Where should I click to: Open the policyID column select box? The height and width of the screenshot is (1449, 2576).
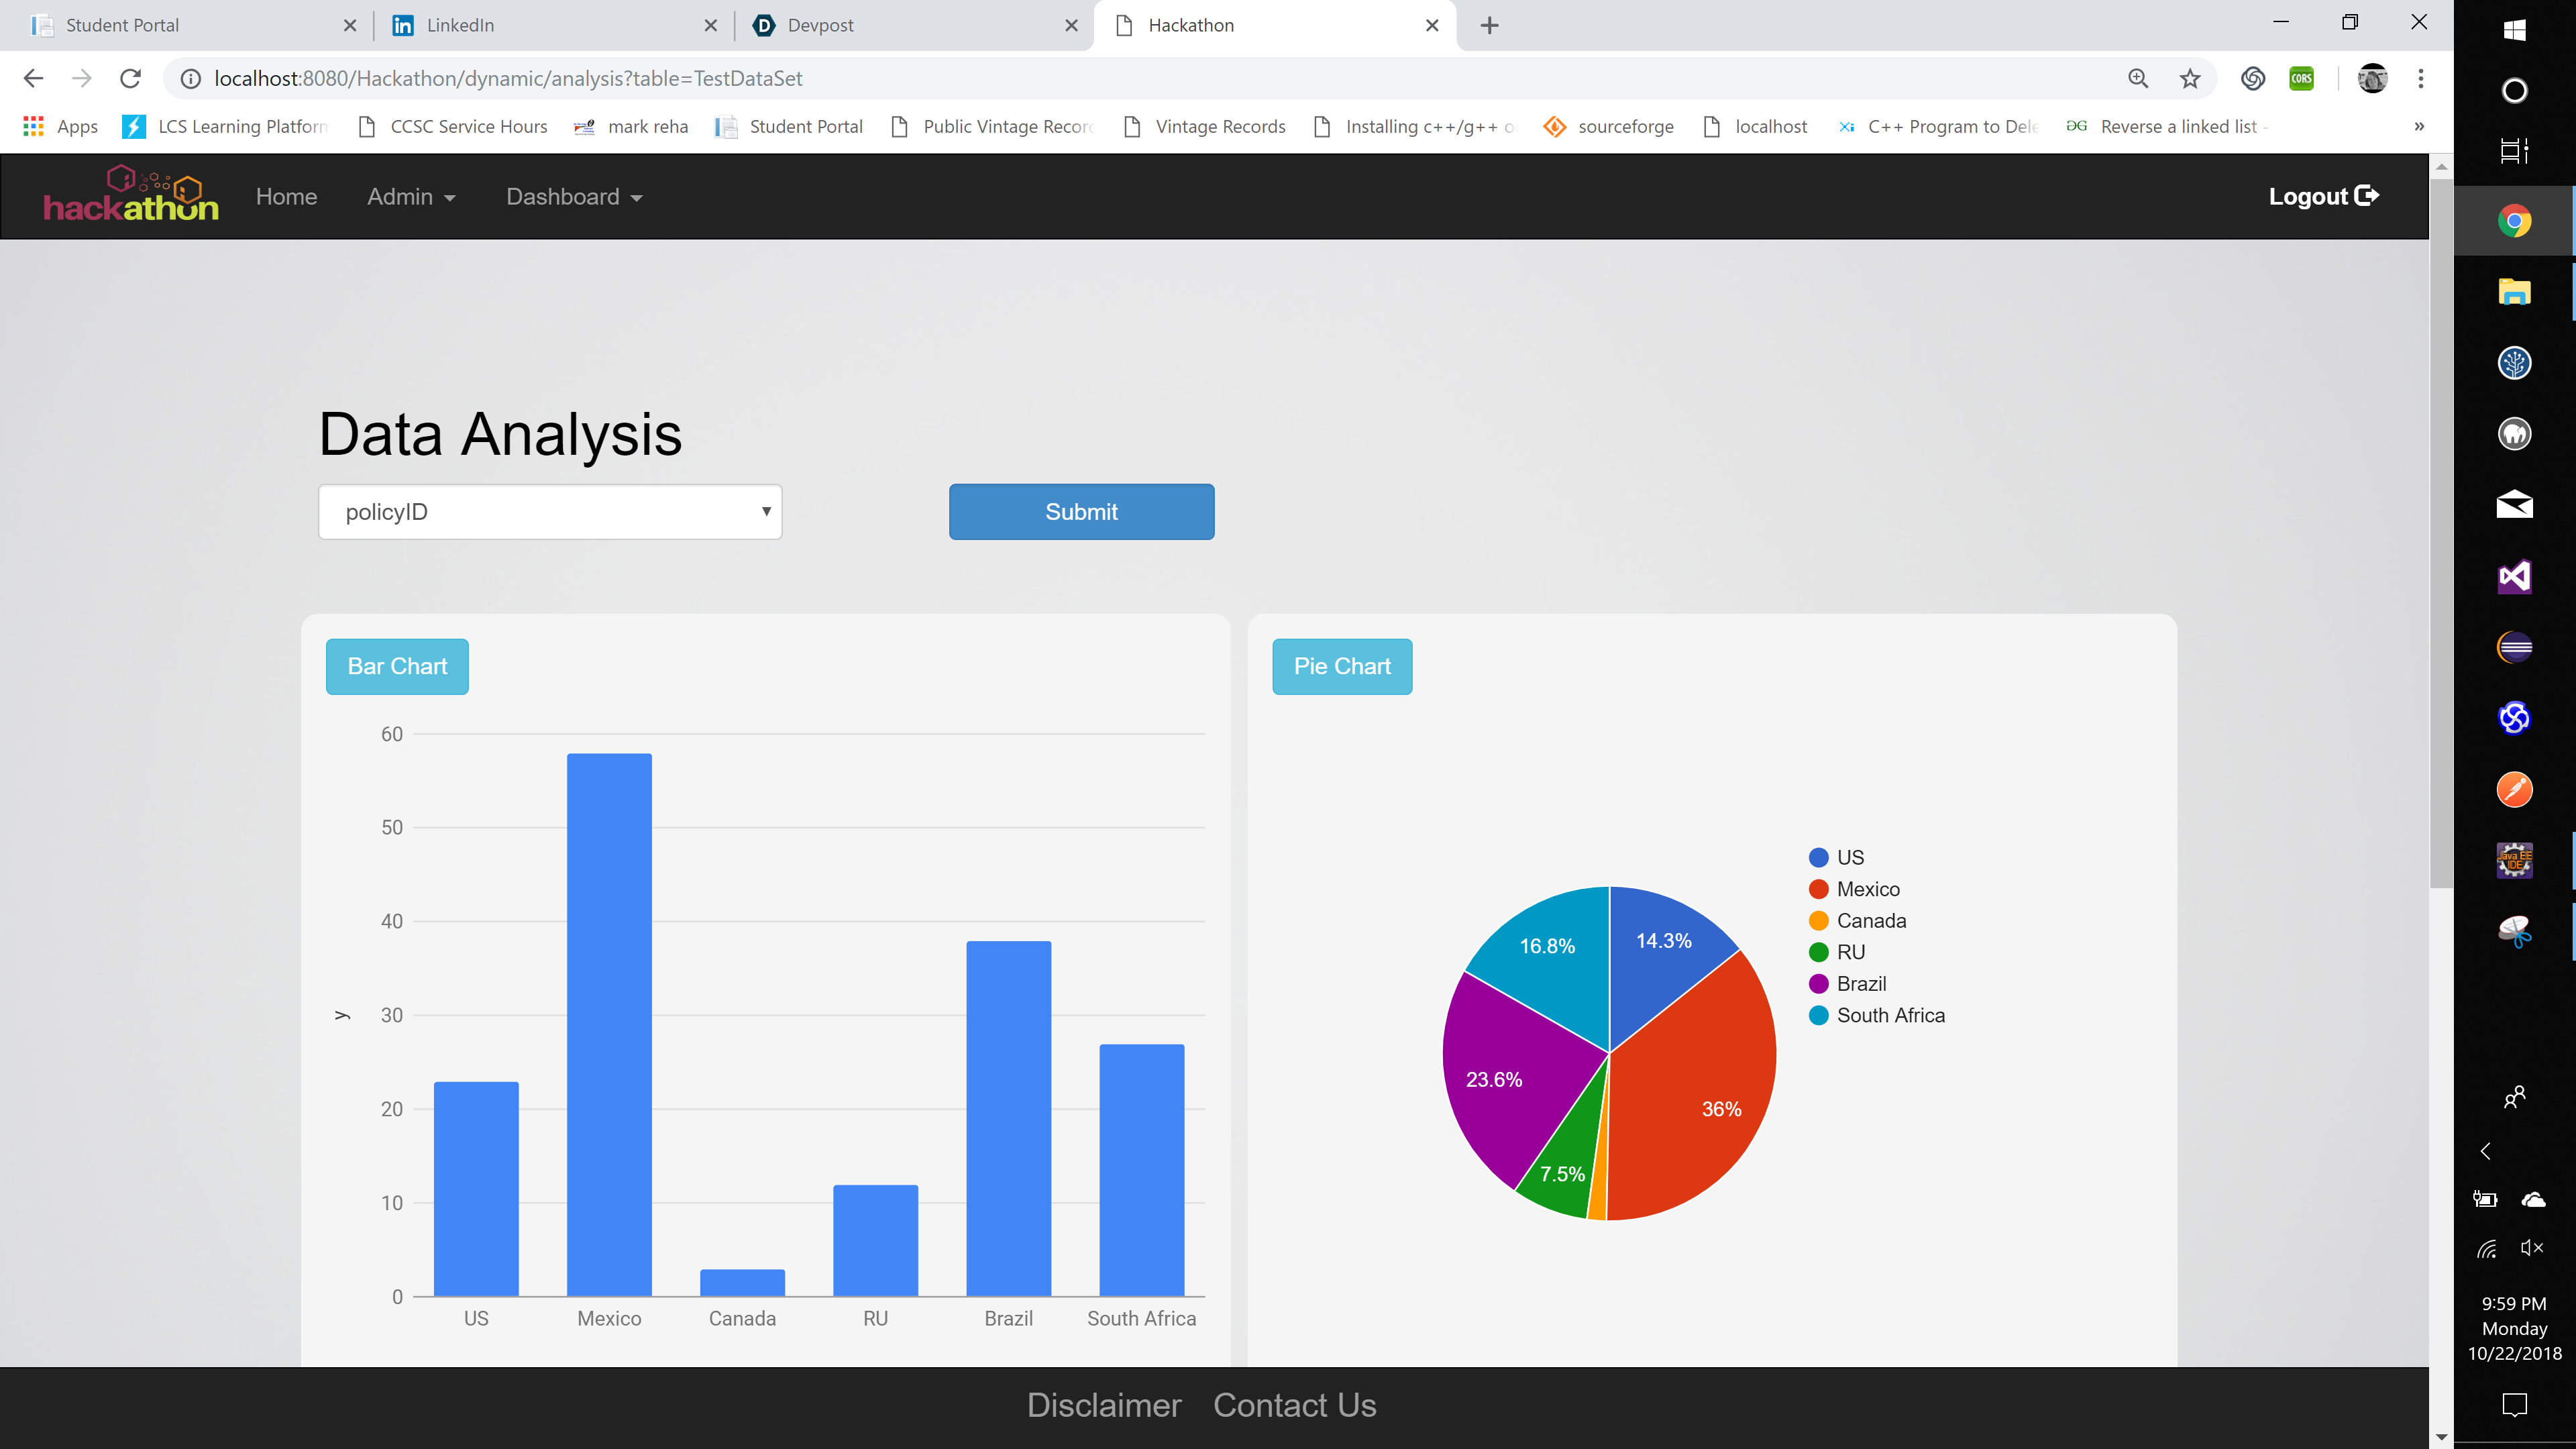[x=550, y=512]
